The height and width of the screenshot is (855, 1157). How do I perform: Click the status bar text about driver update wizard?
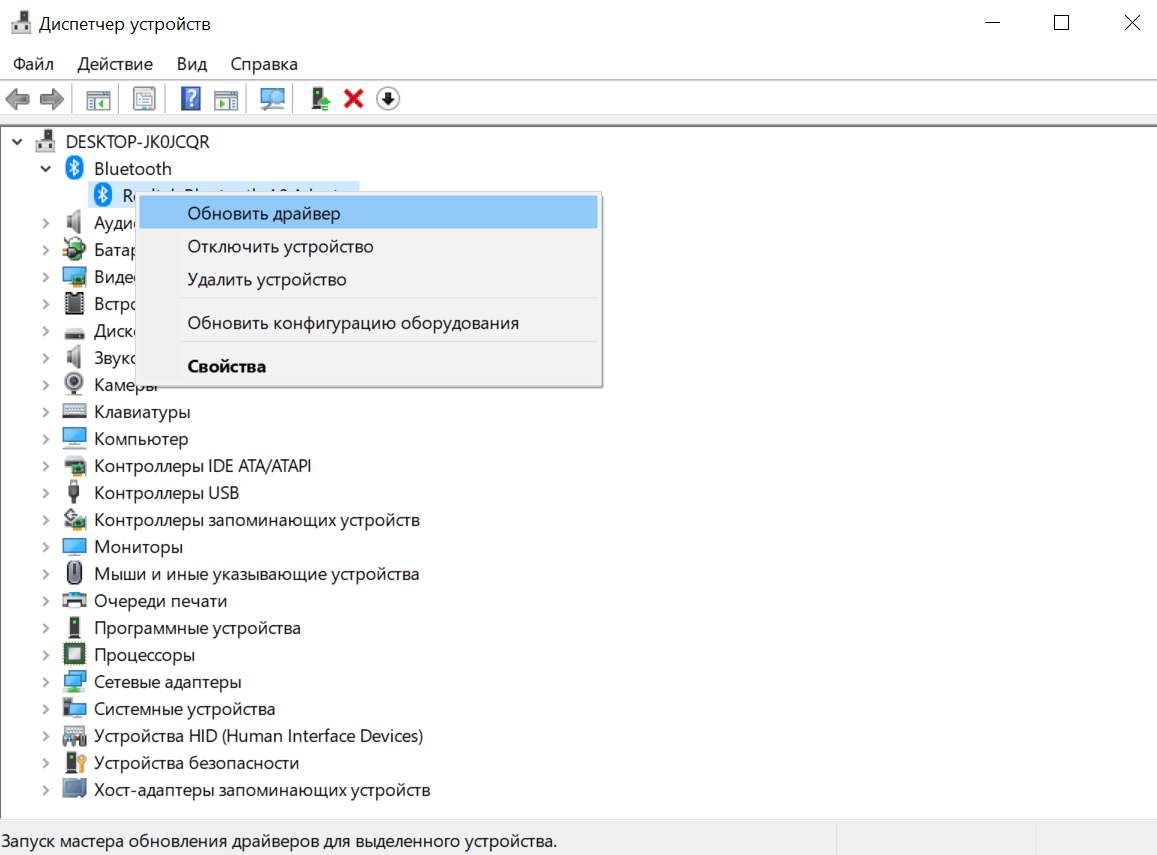279,841
